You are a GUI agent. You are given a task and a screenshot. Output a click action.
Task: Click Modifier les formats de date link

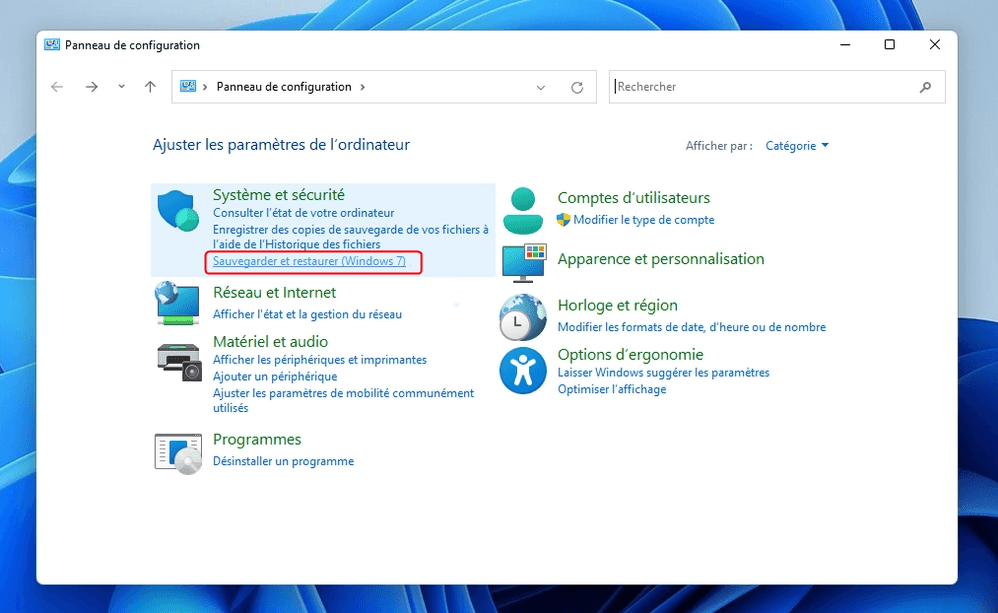(692, 327)
